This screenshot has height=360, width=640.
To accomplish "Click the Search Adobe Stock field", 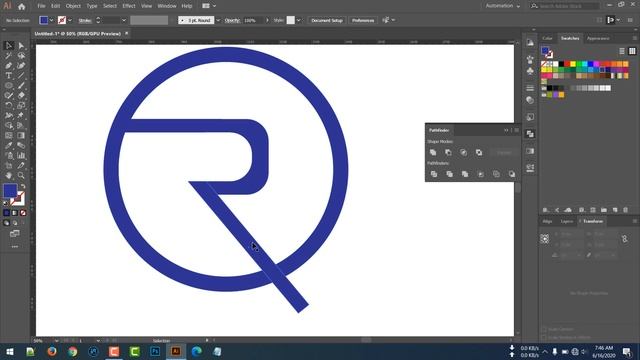I will pos(565,6).
